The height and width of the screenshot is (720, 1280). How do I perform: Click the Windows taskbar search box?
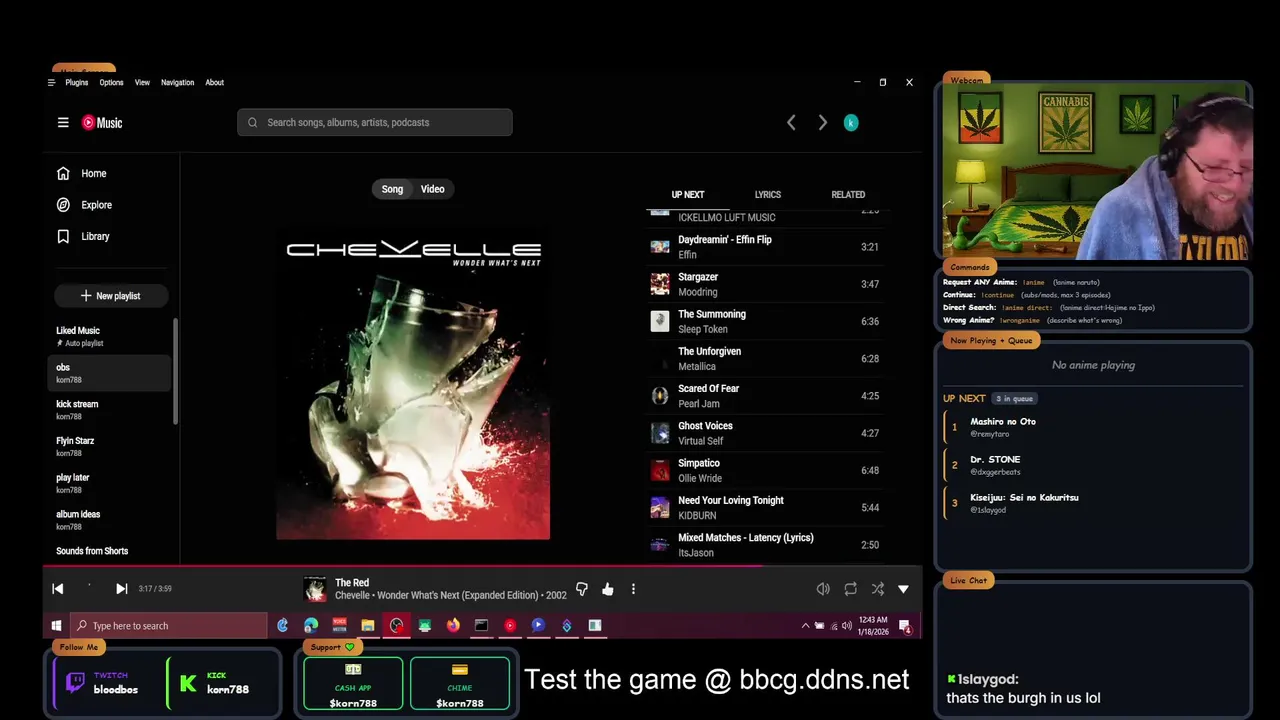click(168, 626)
